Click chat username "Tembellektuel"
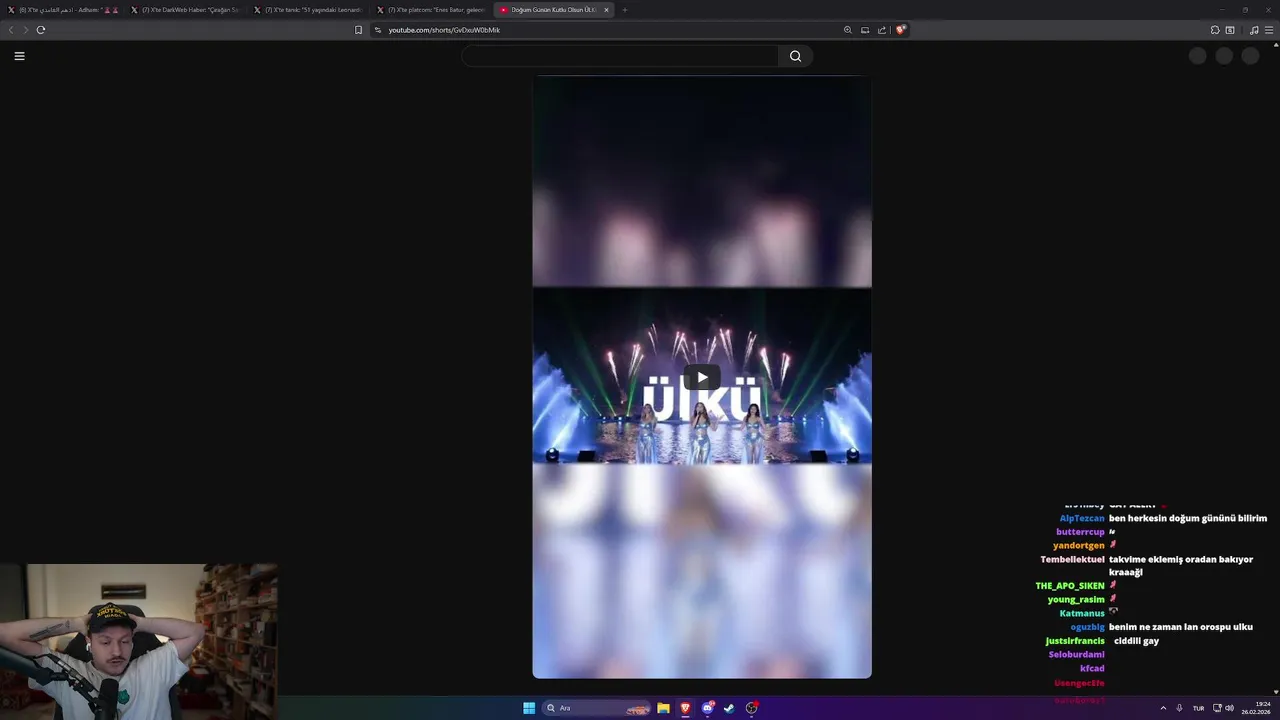Viewport: 1280px width, 720px height. pyautogui.click(x=1072, y=560)
